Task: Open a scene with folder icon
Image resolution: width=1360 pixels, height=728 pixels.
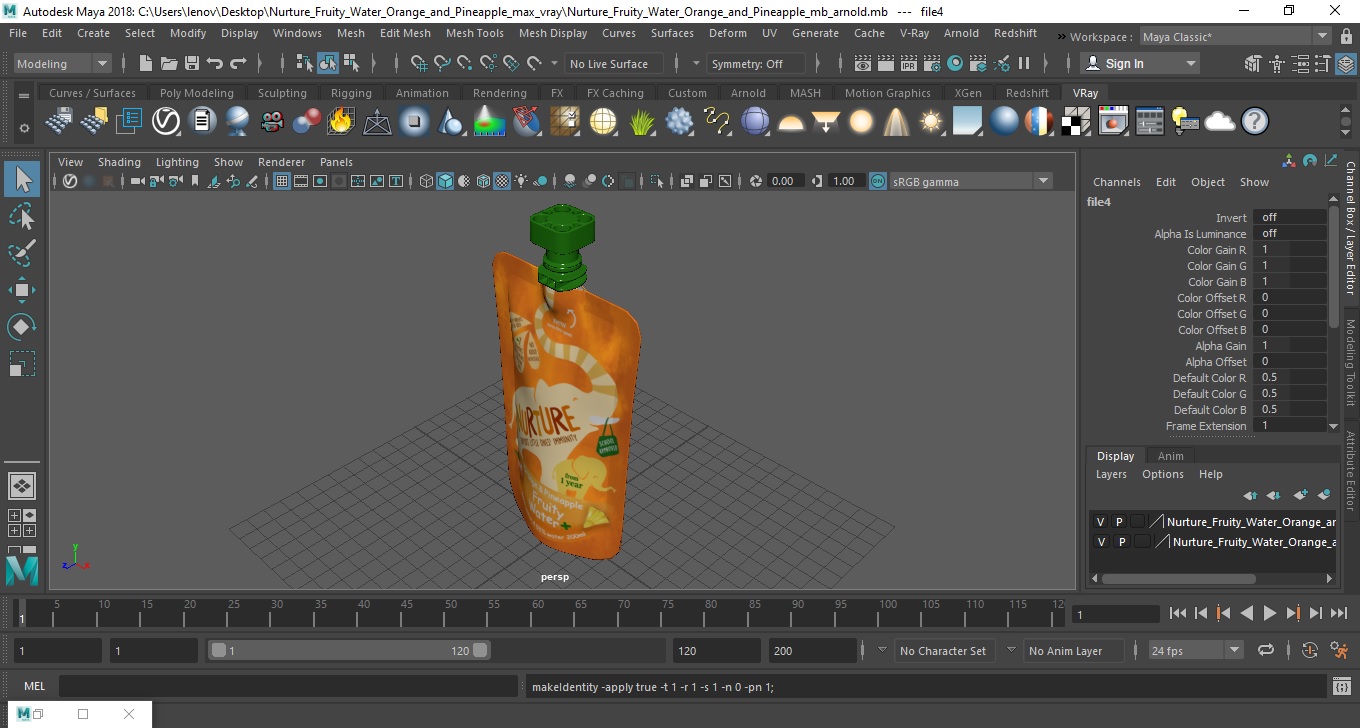Action: [168, 63]
